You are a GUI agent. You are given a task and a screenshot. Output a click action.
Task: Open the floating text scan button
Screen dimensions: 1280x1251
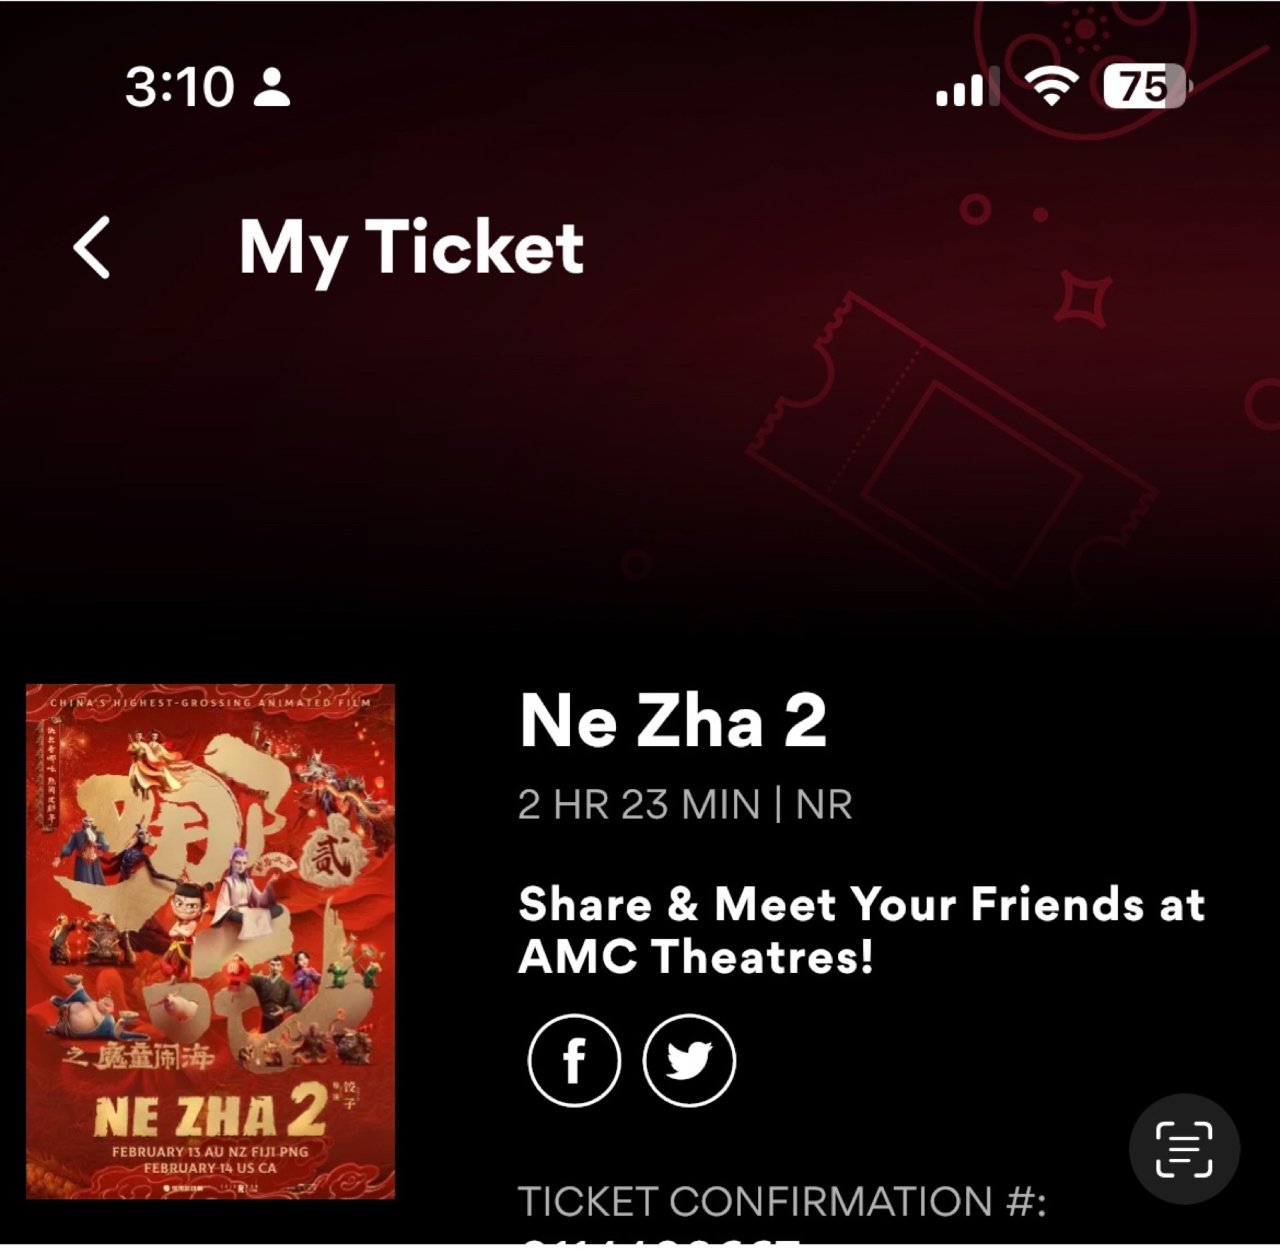(x=1184, y=1149)
